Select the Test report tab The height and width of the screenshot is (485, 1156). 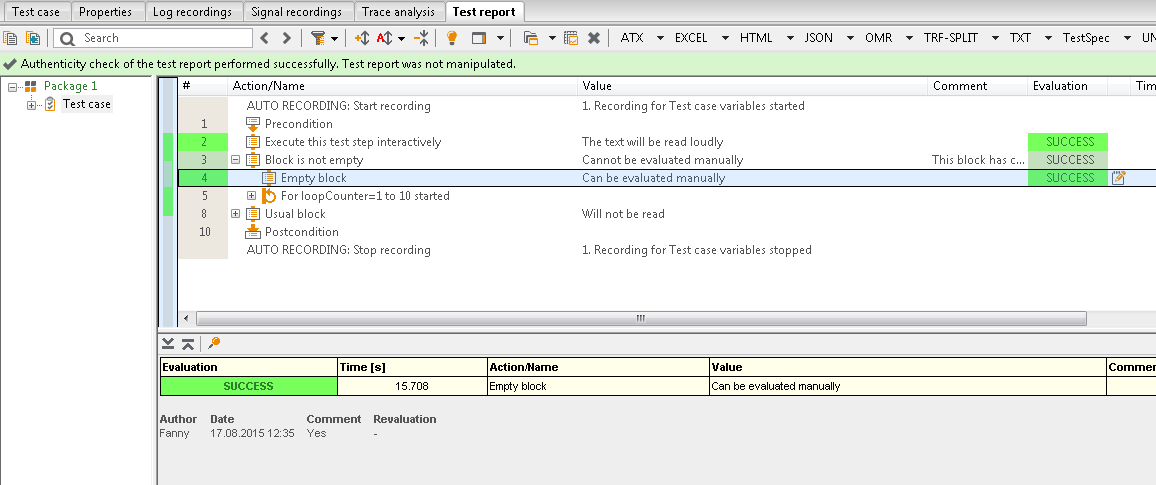coord(484,12)
